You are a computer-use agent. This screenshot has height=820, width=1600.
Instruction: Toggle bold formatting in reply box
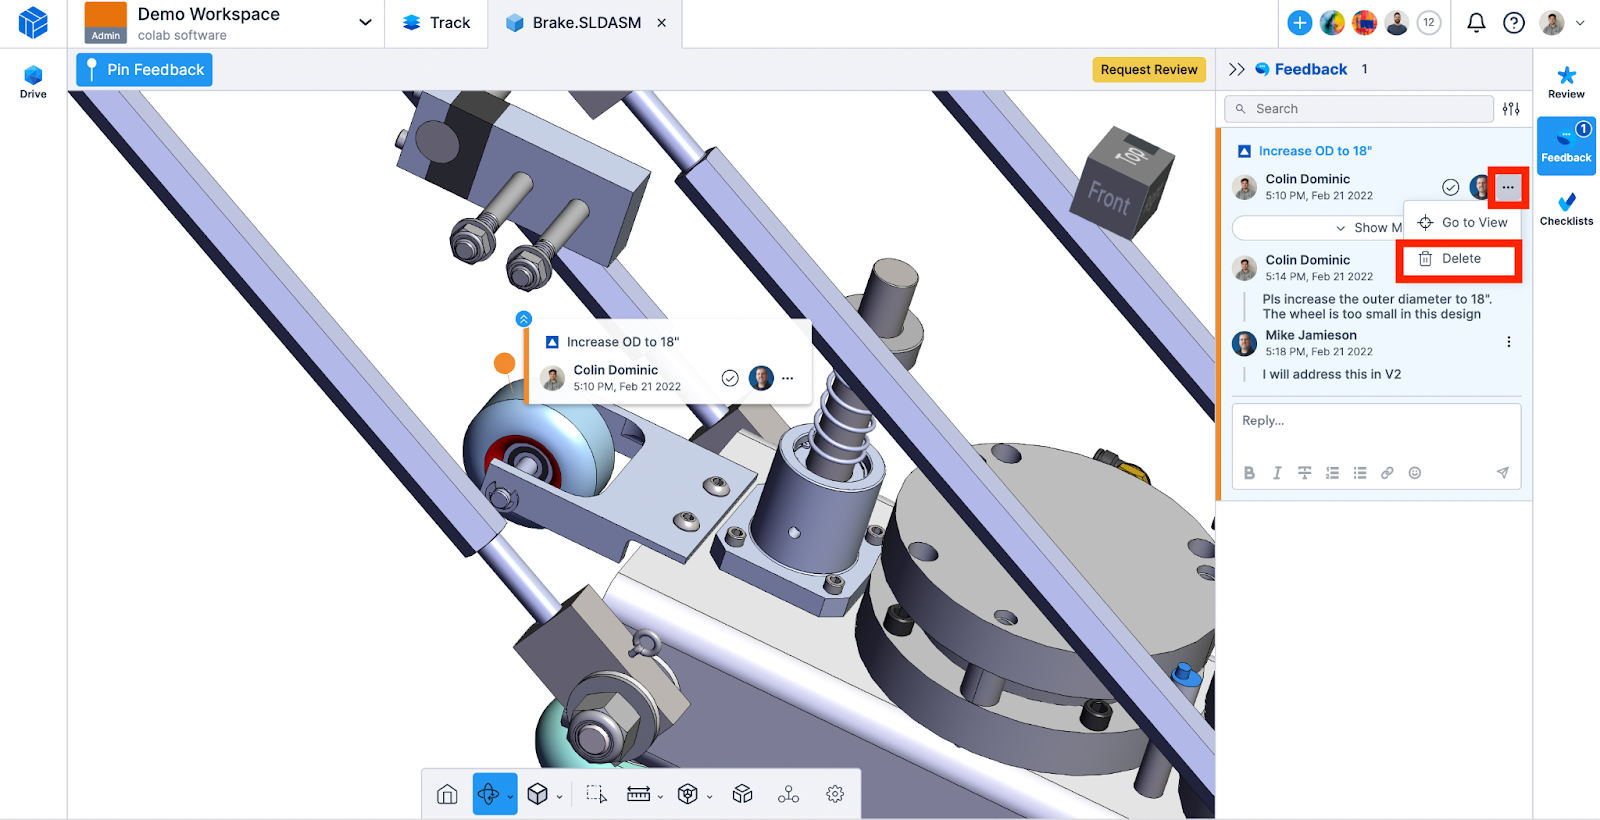(1249, 473)
